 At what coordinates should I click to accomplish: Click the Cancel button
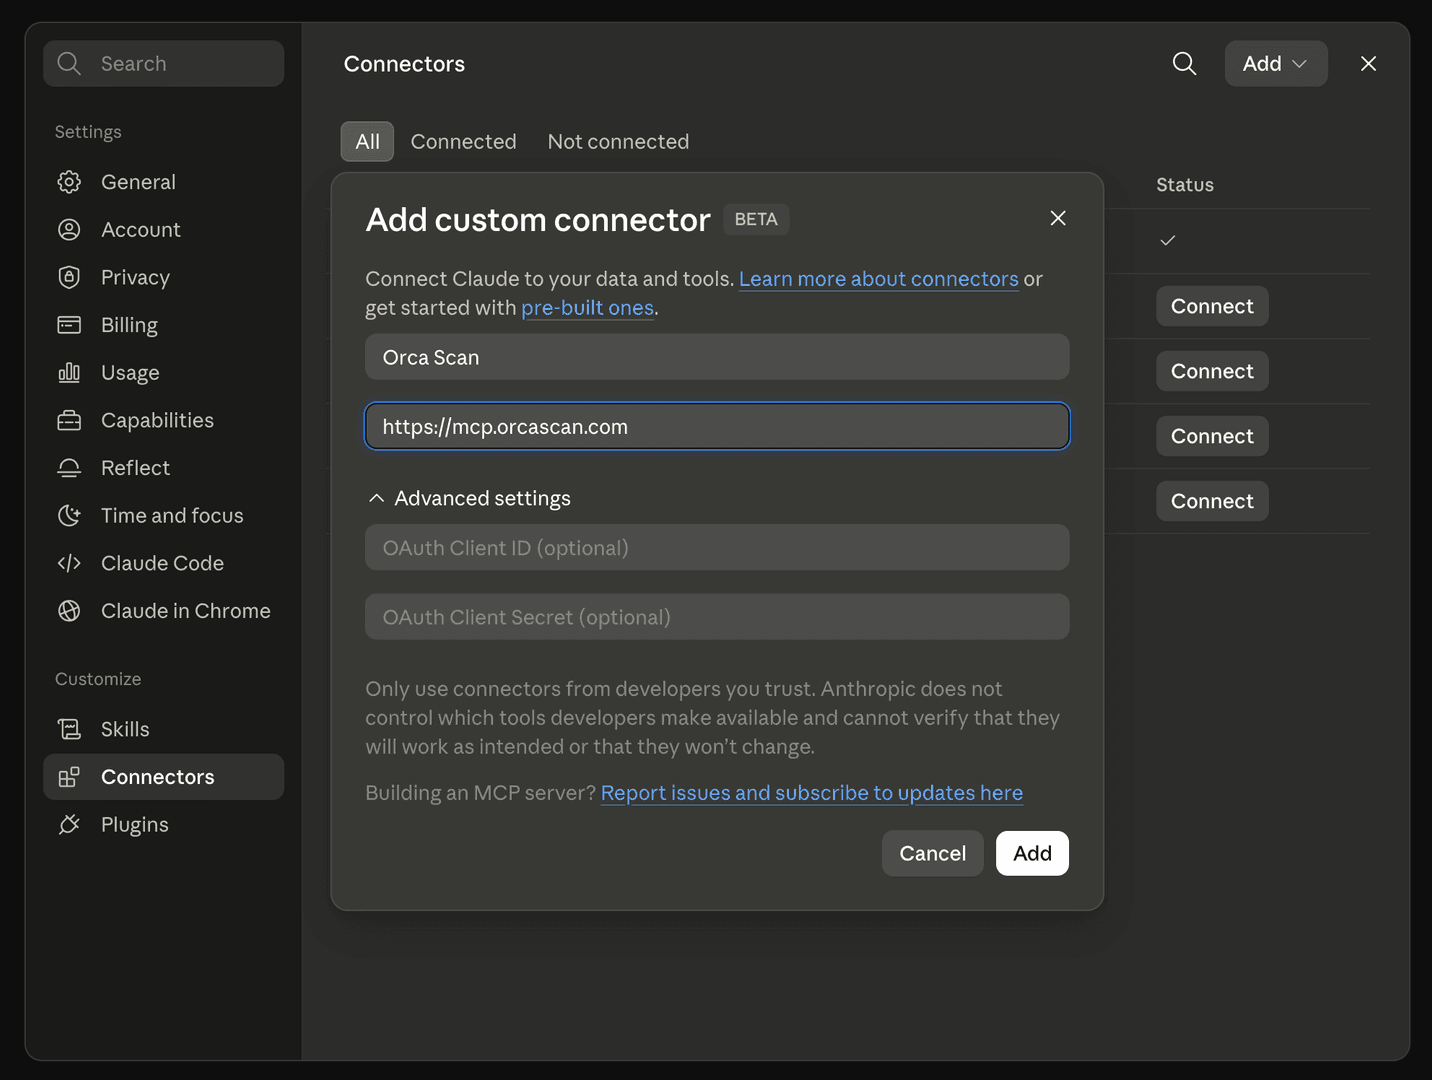tap(933, 853)
